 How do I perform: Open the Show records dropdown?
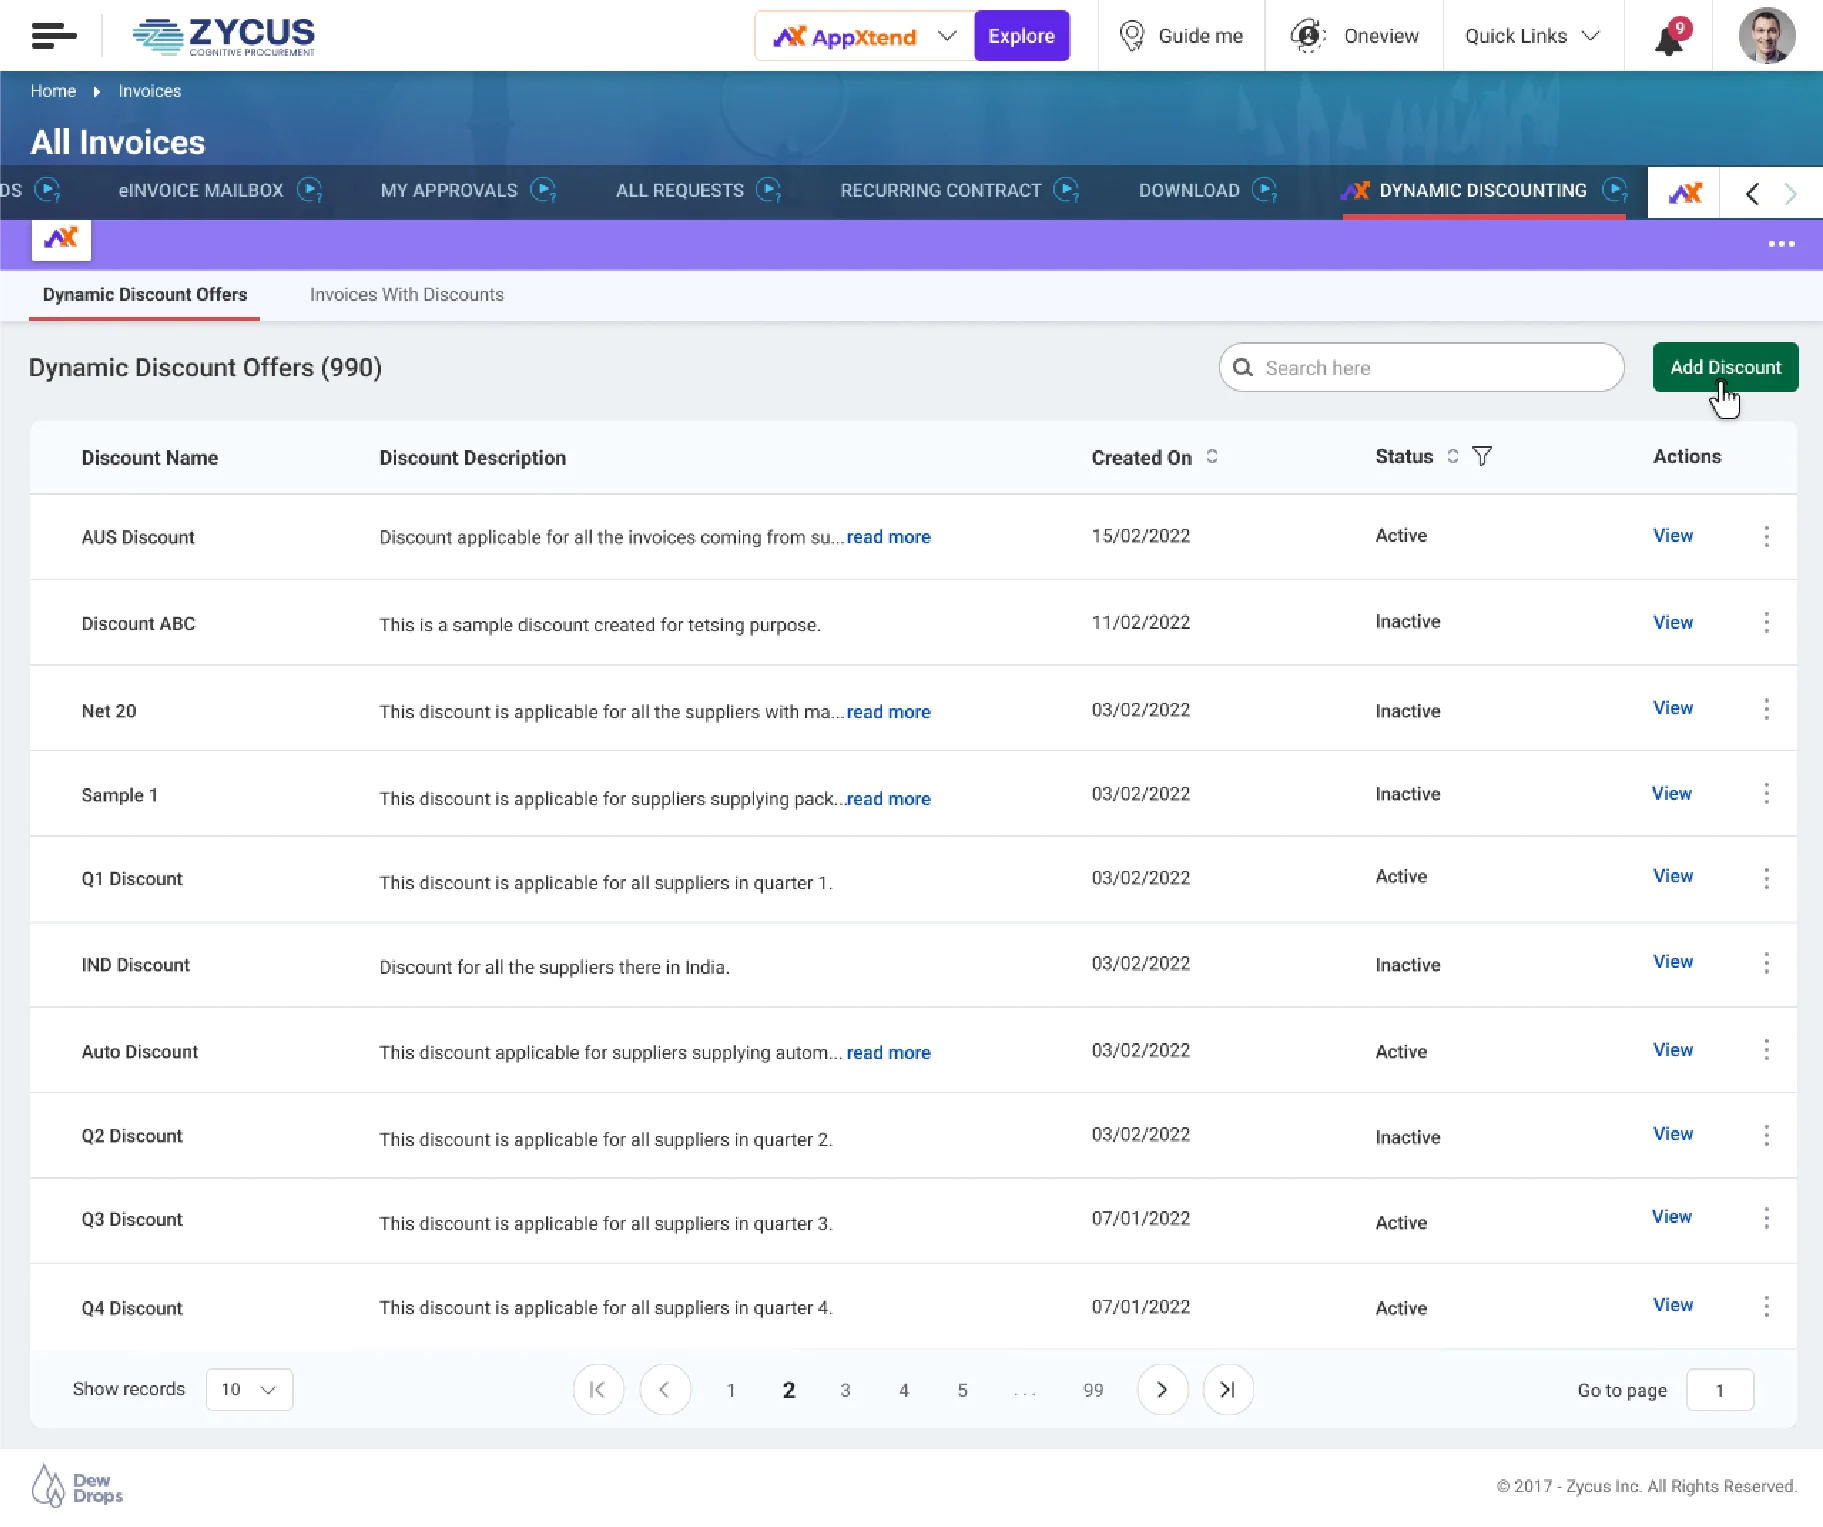[249, 1389]
